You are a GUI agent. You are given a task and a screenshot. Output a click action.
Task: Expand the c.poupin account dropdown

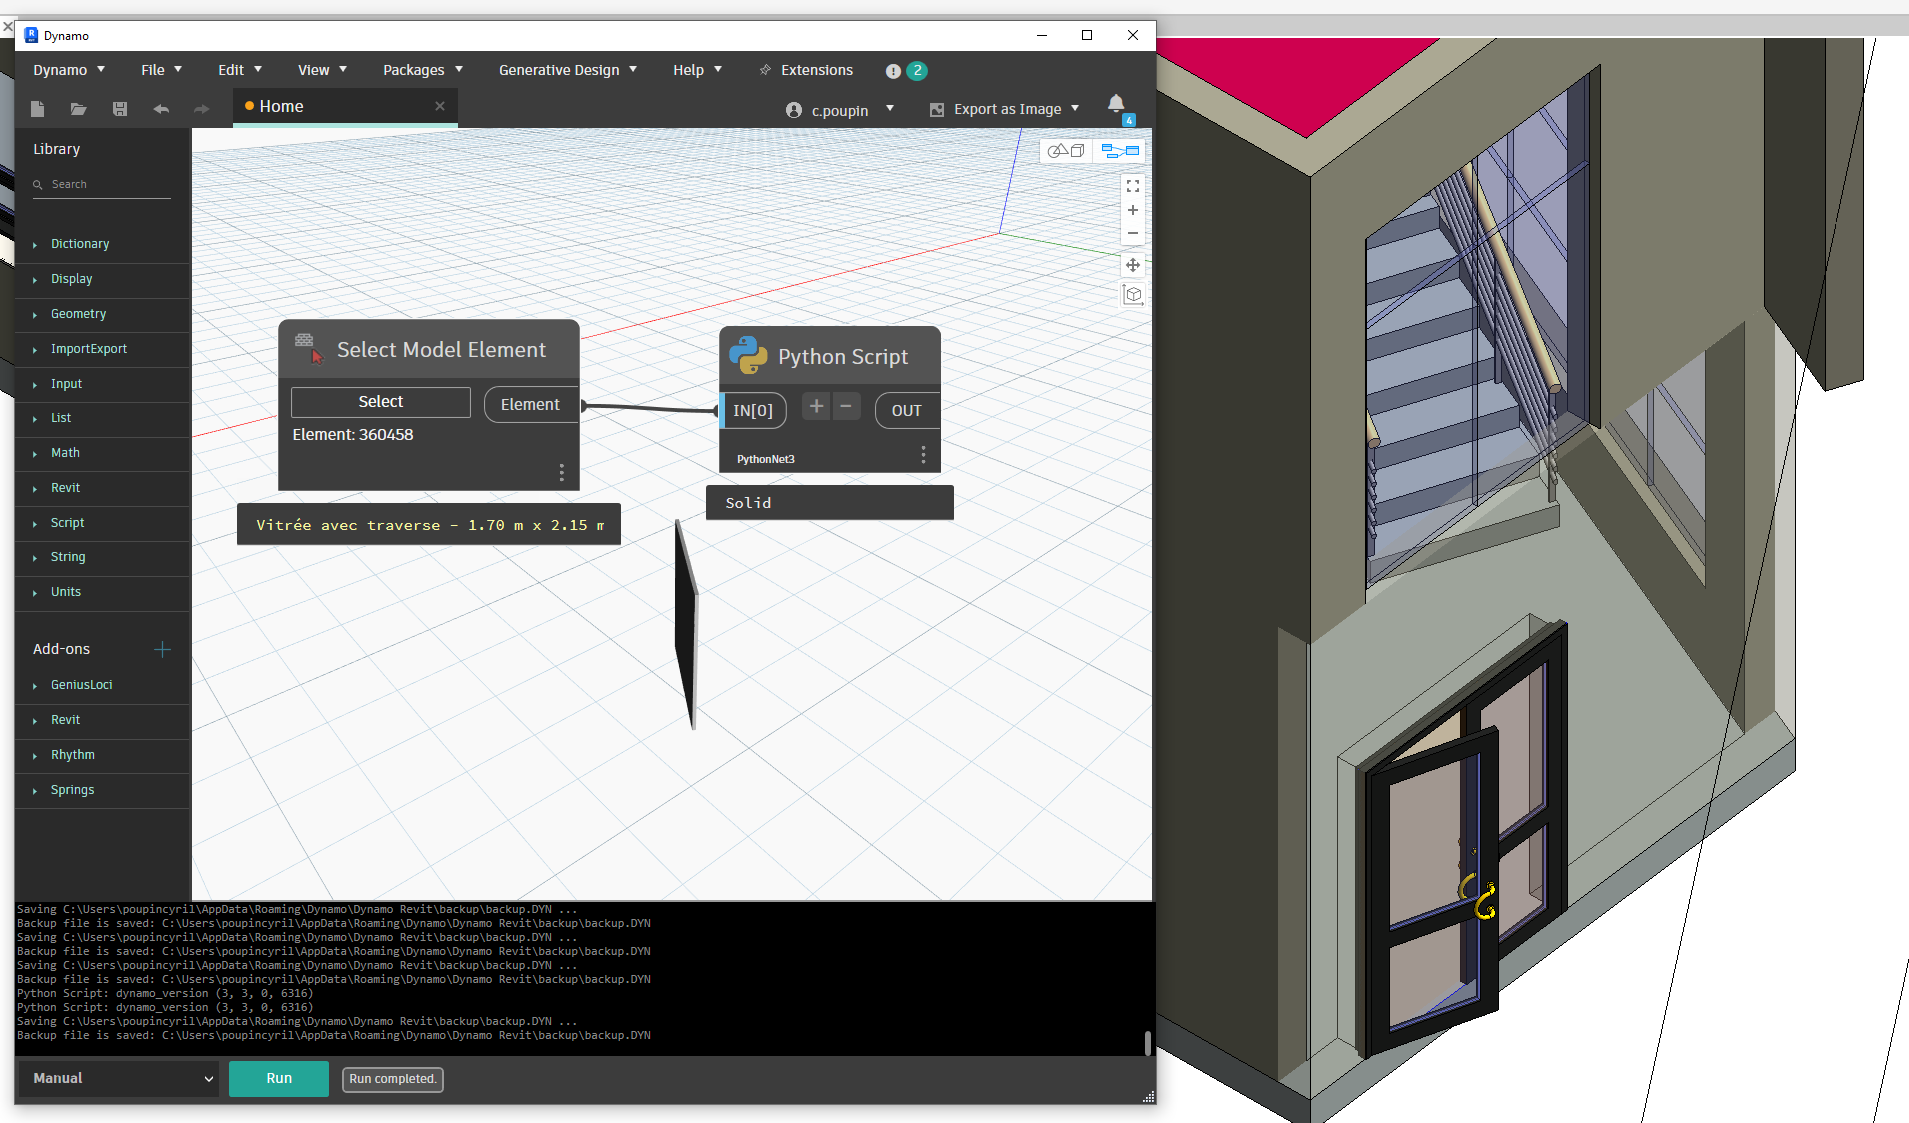pyautogui.click(x=890, y=109)
